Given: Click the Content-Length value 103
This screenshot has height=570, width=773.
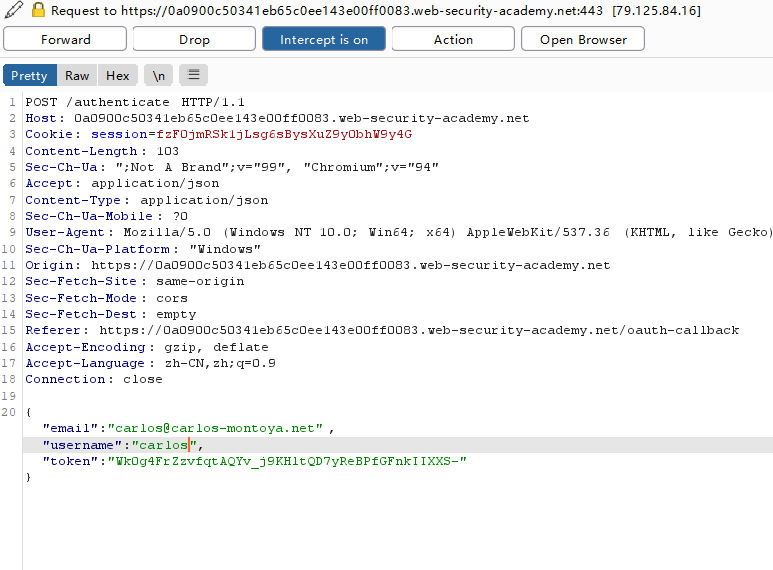Looking at the screenshot, I should point(168,151).
